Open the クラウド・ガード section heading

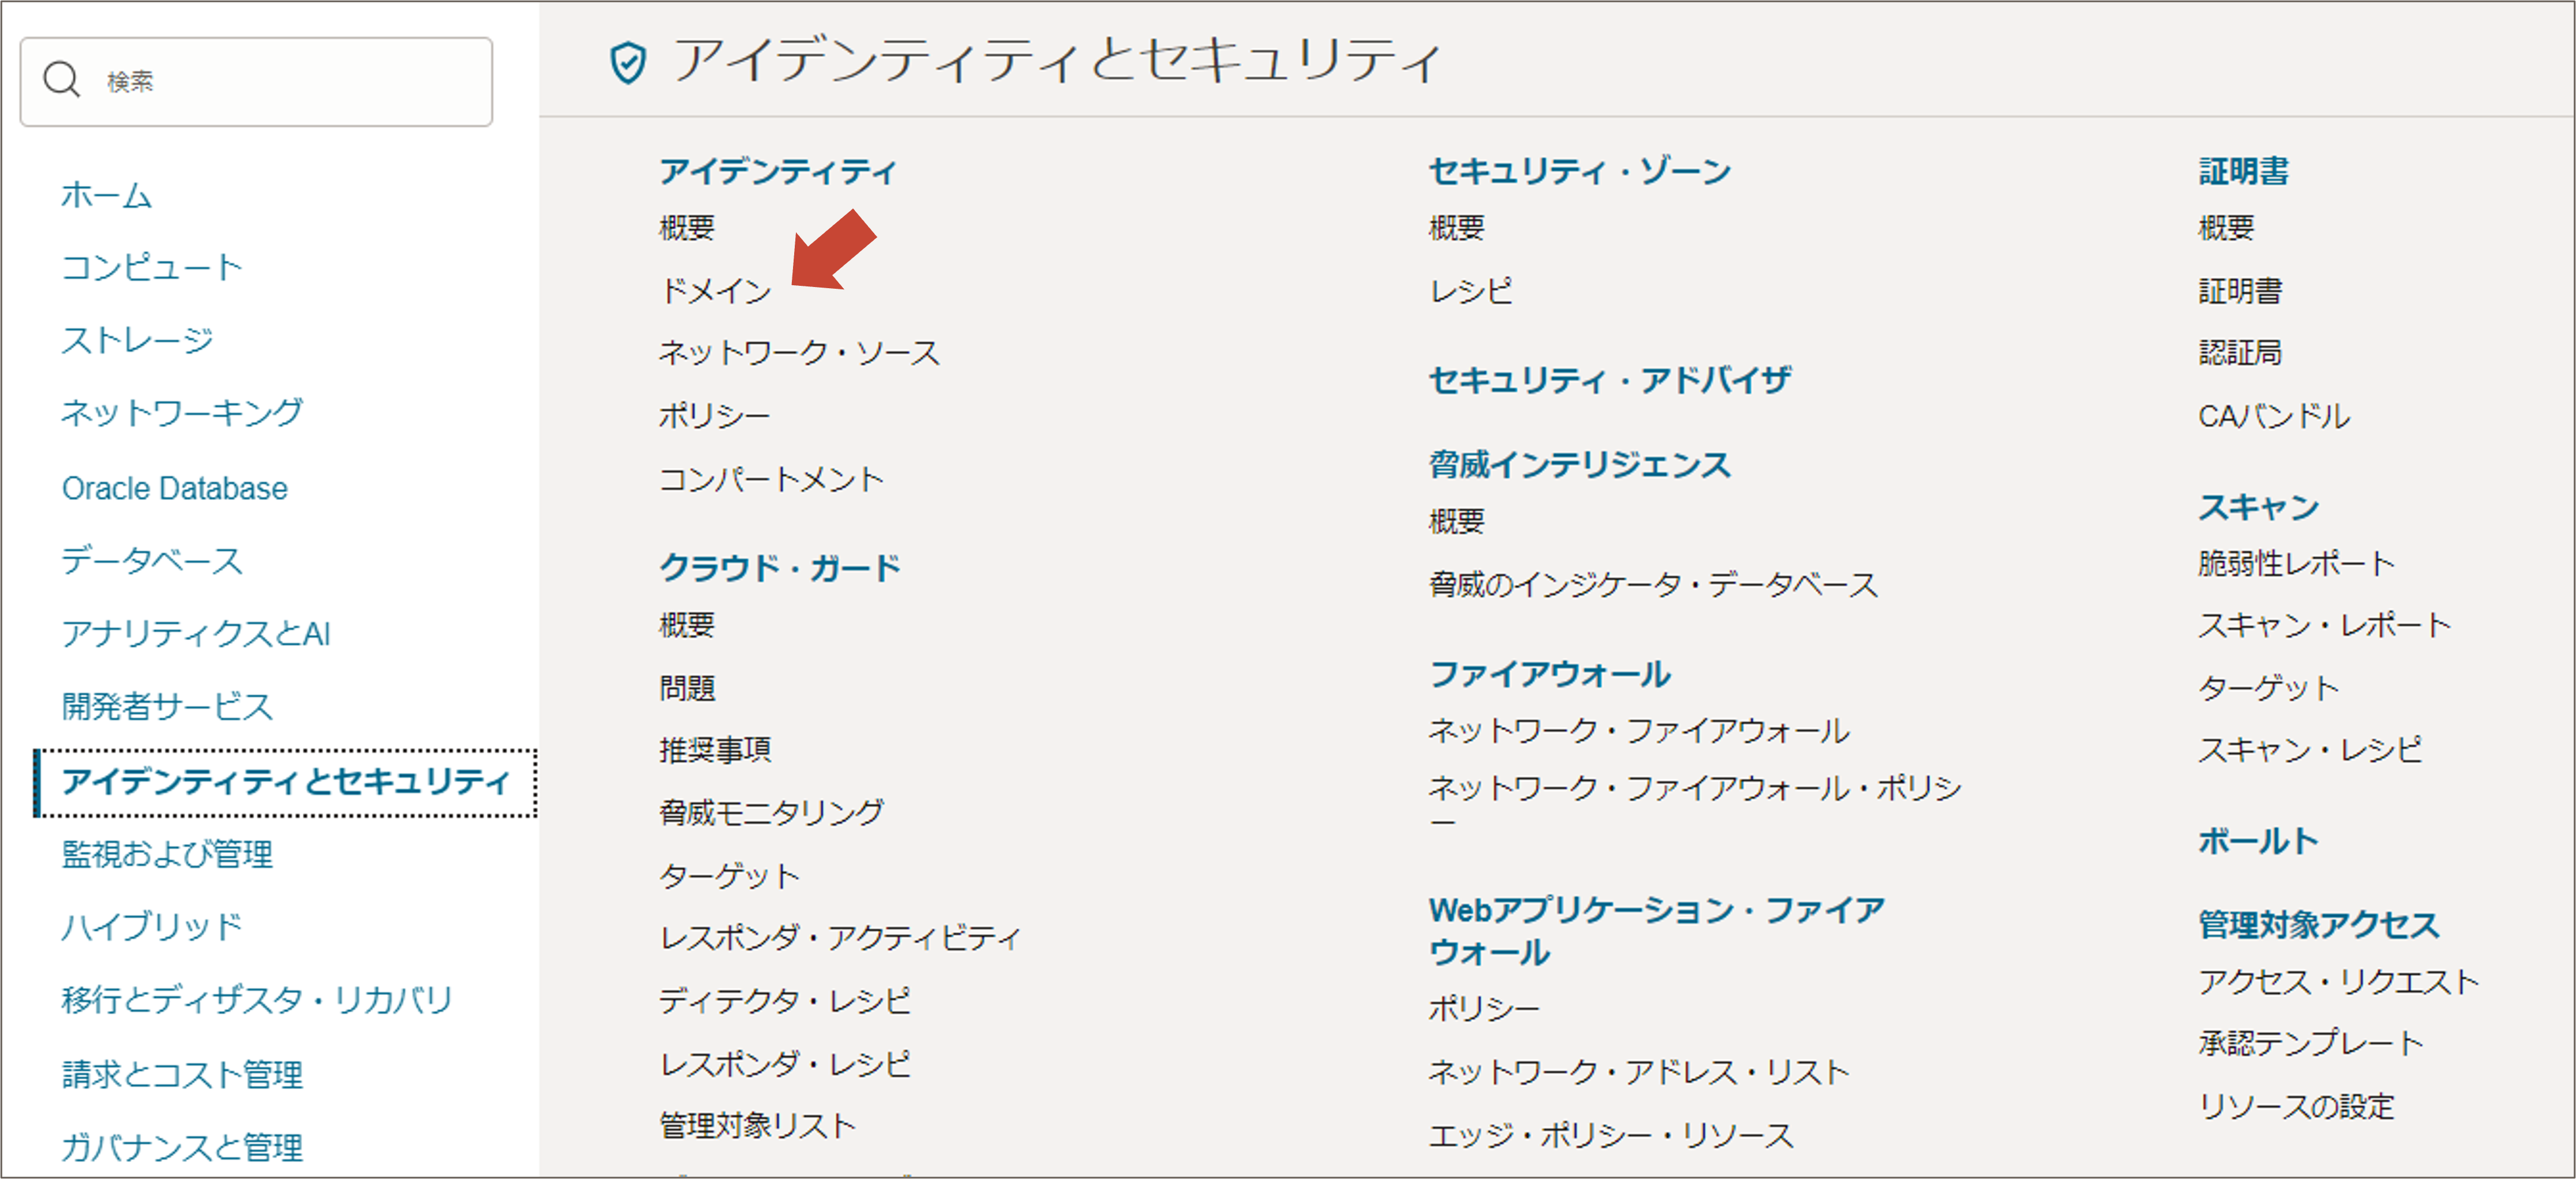pyautogui.click(x=780, y=567)
